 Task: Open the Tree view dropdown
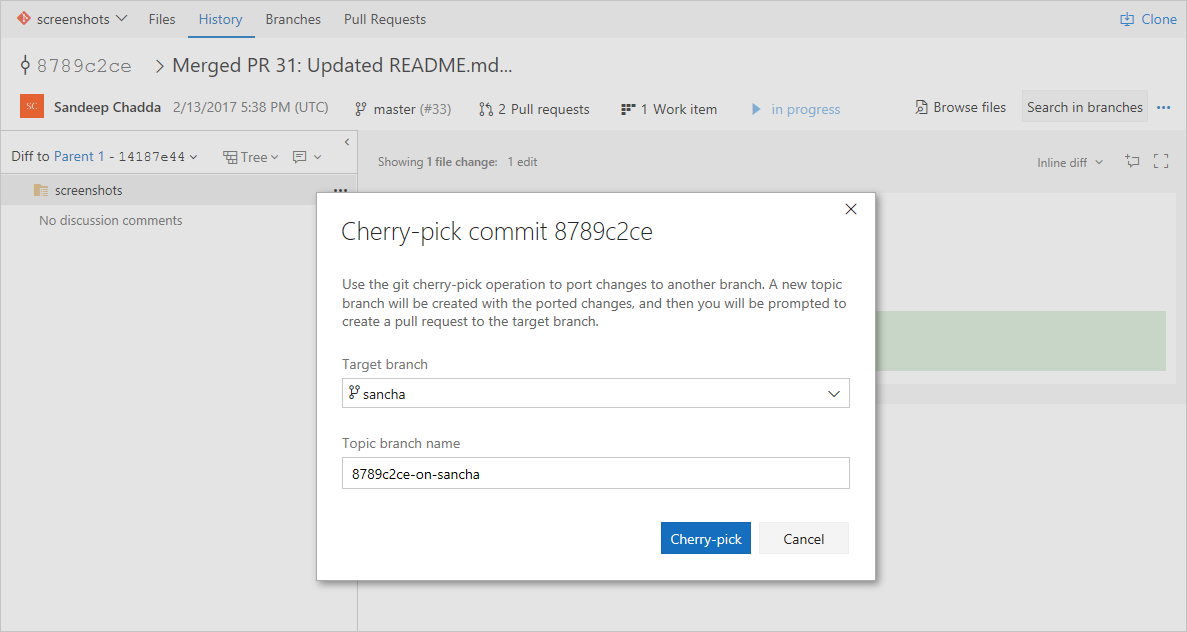(251, 157)
